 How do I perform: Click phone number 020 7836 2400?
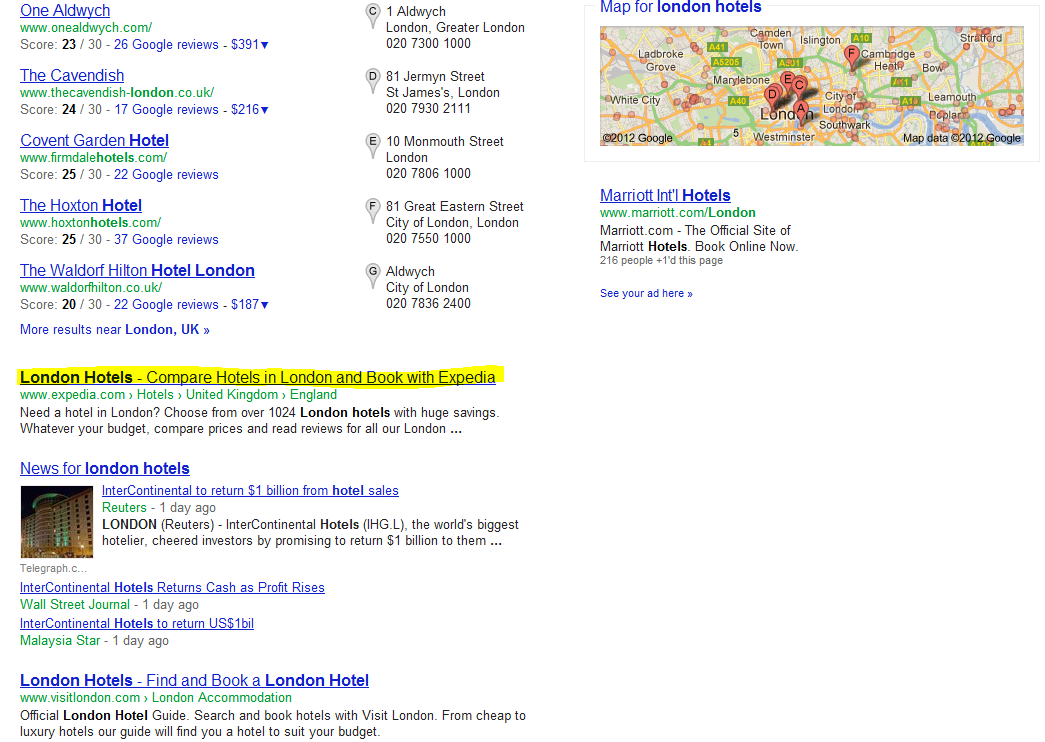(x=428, y=303)
